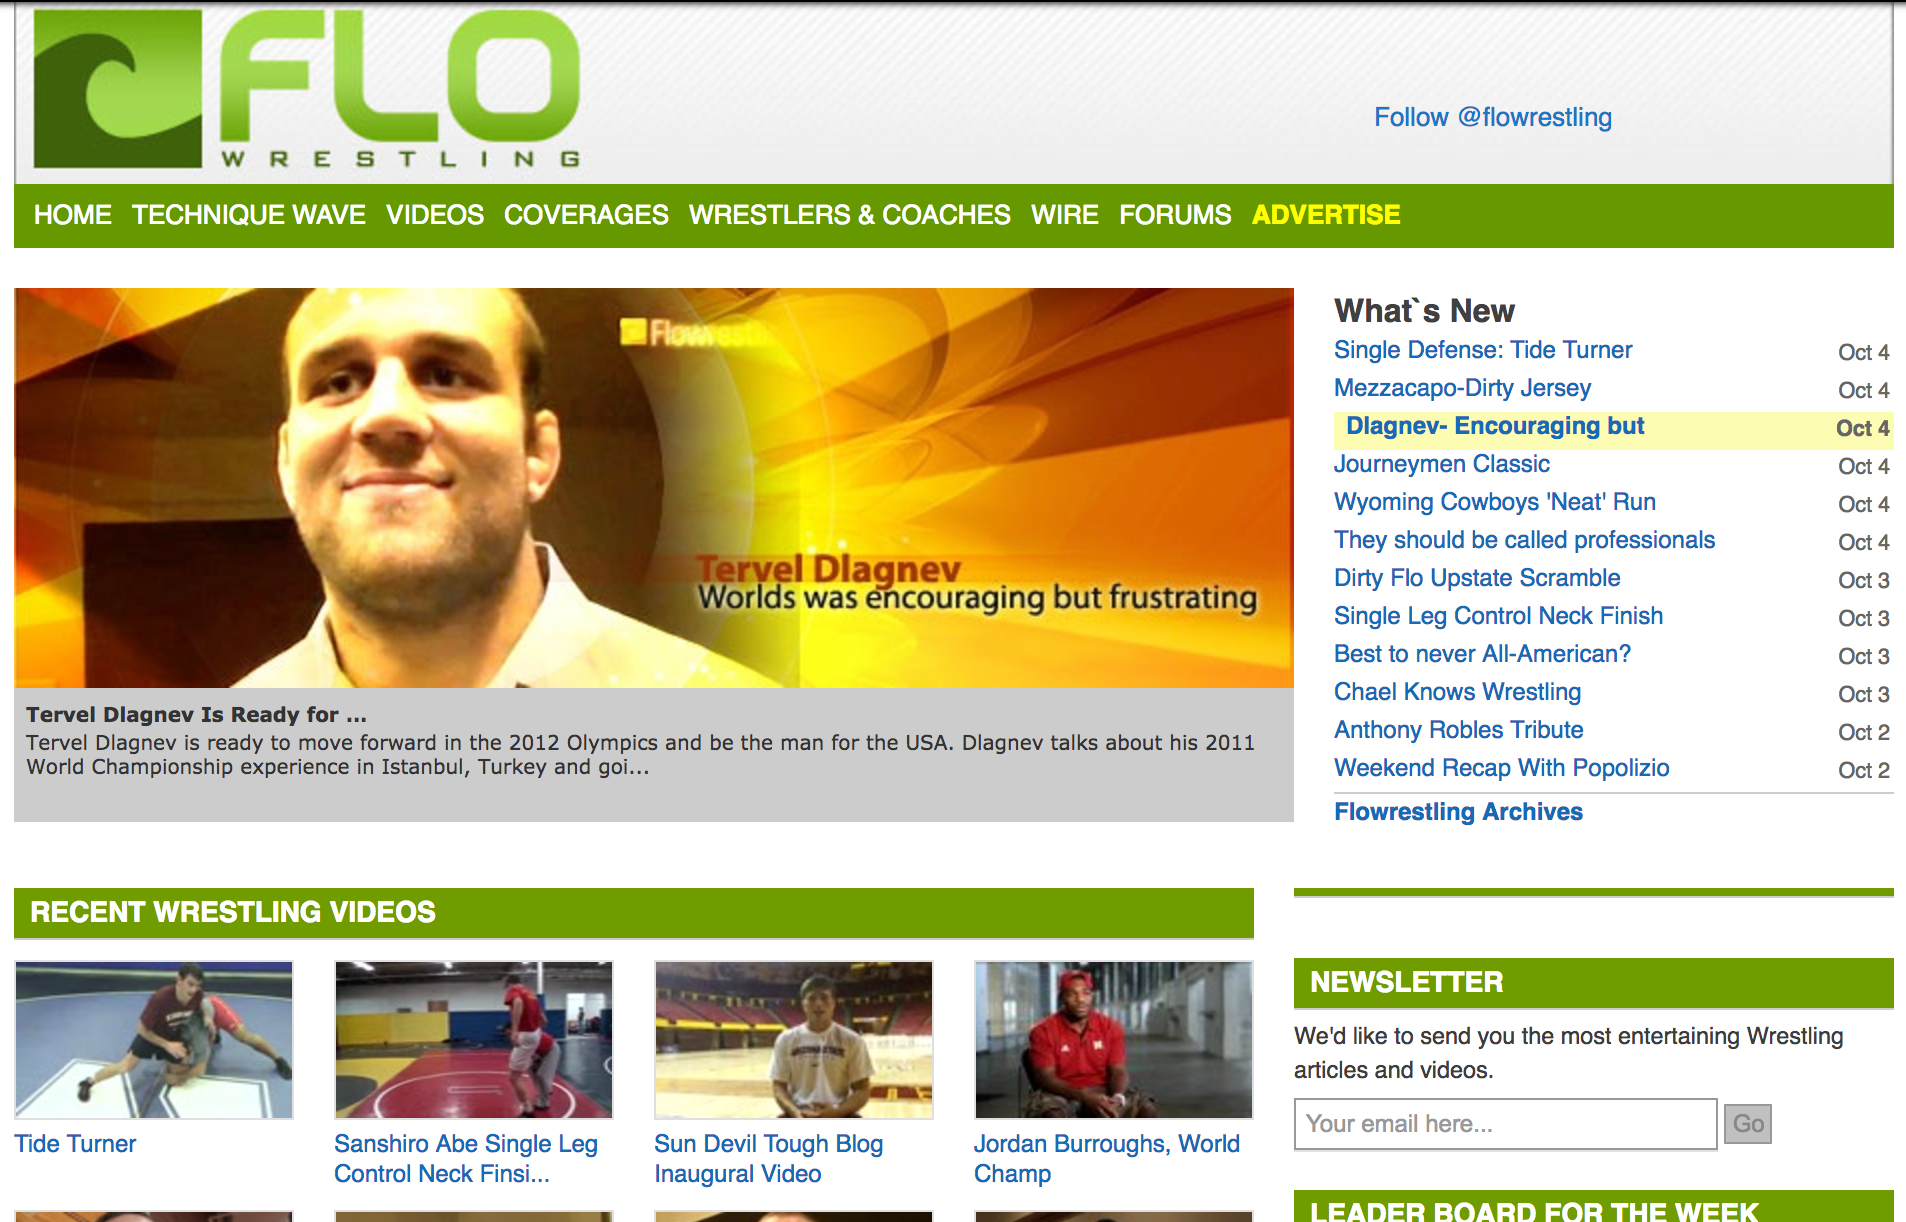1906x1222 pixels.
Task: Open the Chael Knows Wrestling article
Action: click(1457, 692)
